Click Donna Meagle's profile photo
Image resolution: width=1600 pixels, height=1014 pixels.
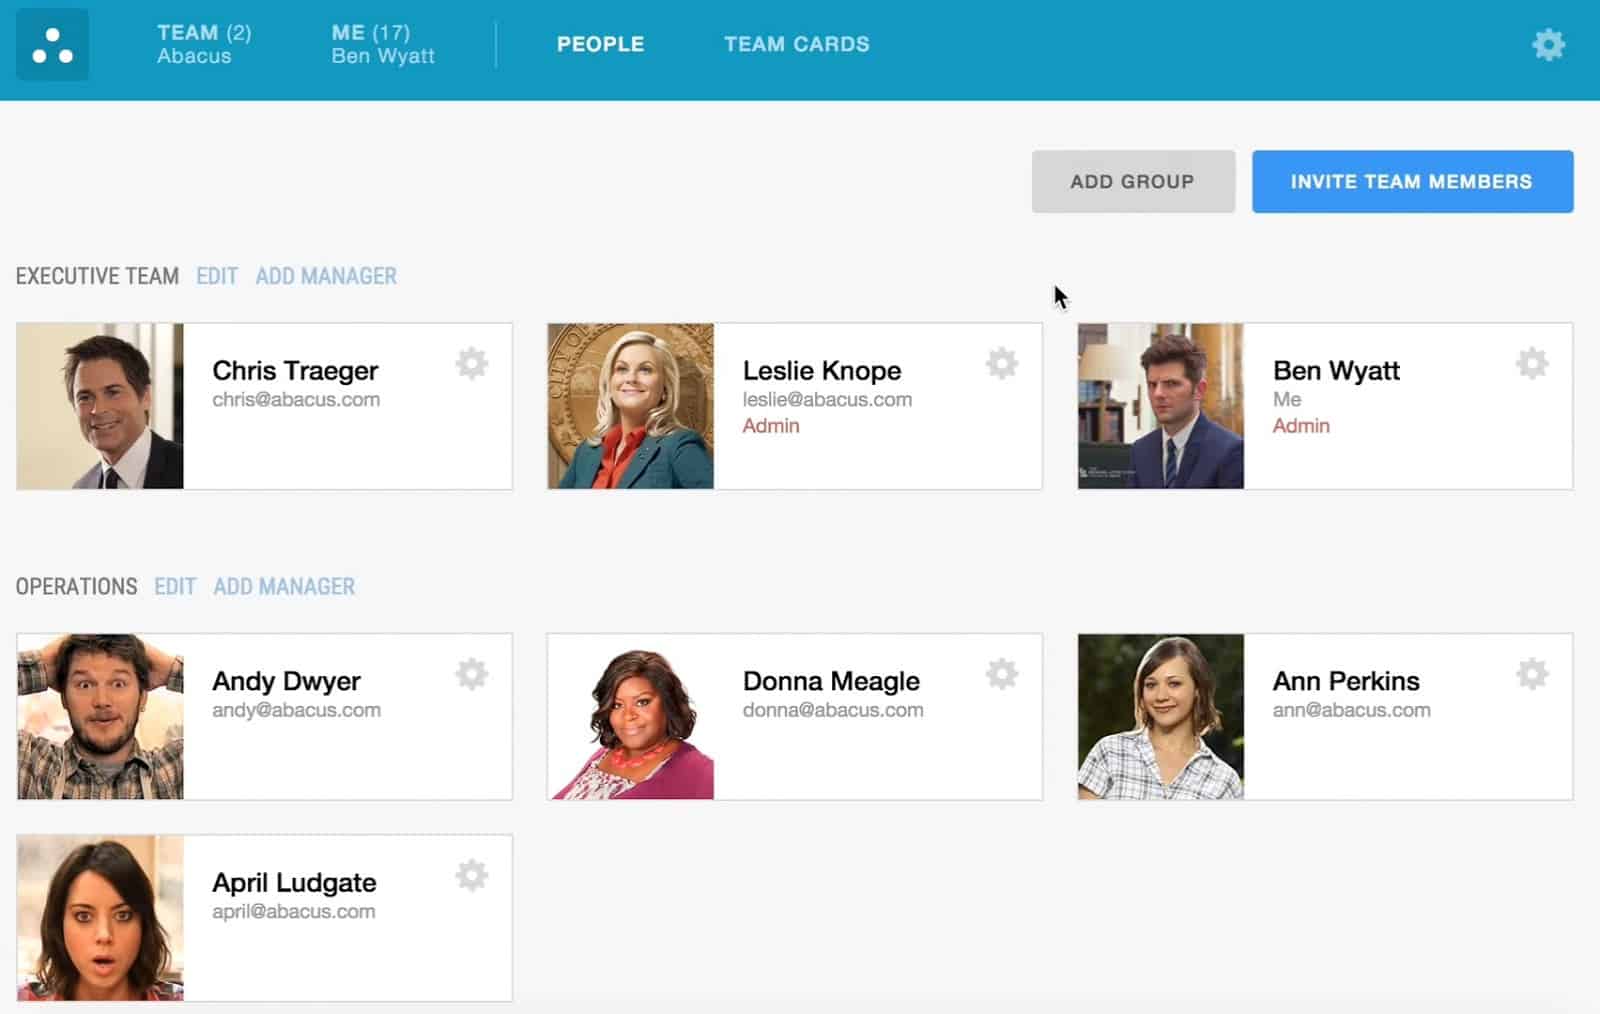(631, 716)
